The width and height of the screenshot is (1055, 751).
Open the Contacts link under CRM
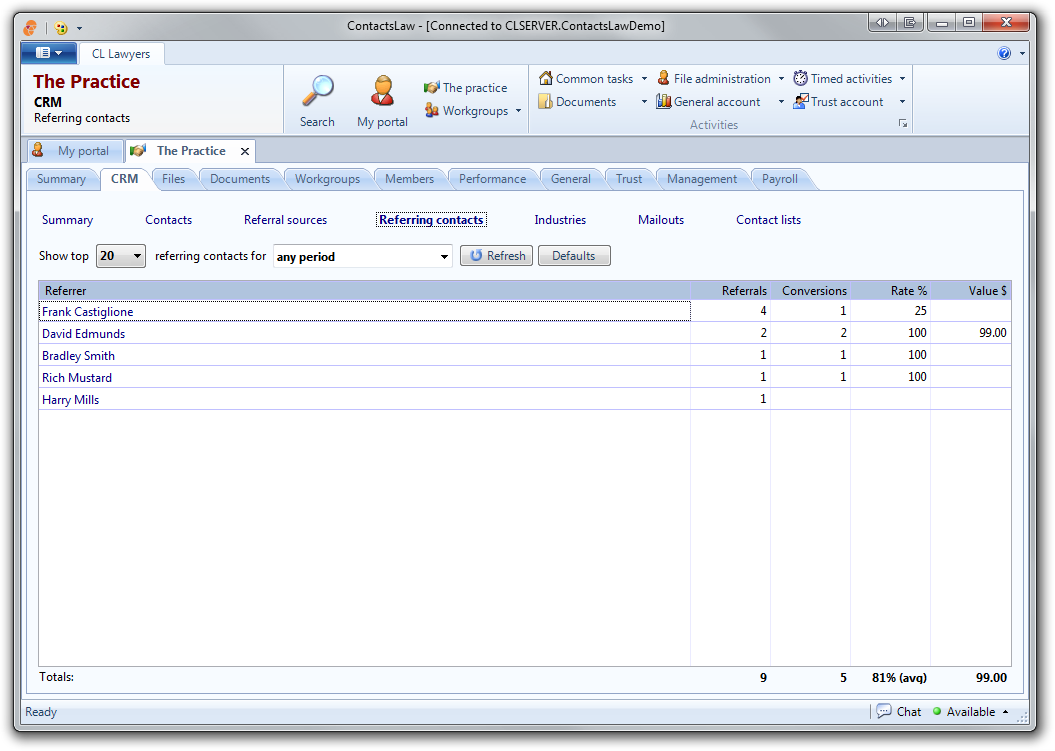[168, 220]
